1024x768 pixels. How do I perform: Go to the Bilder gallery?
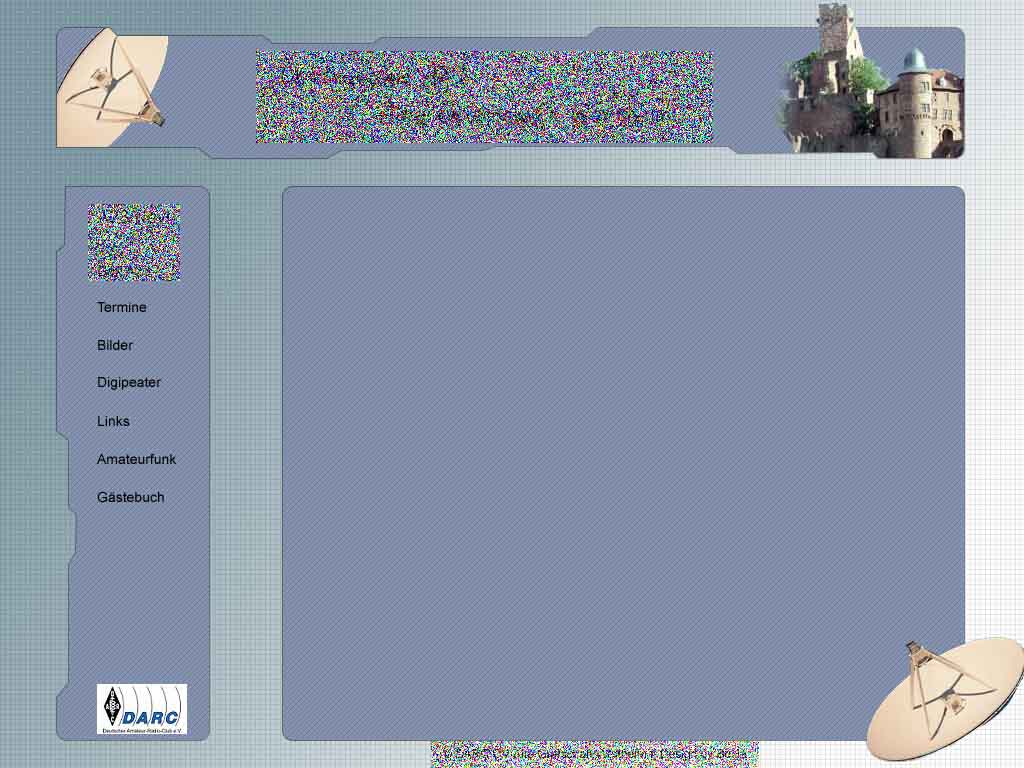pos(115,345)
